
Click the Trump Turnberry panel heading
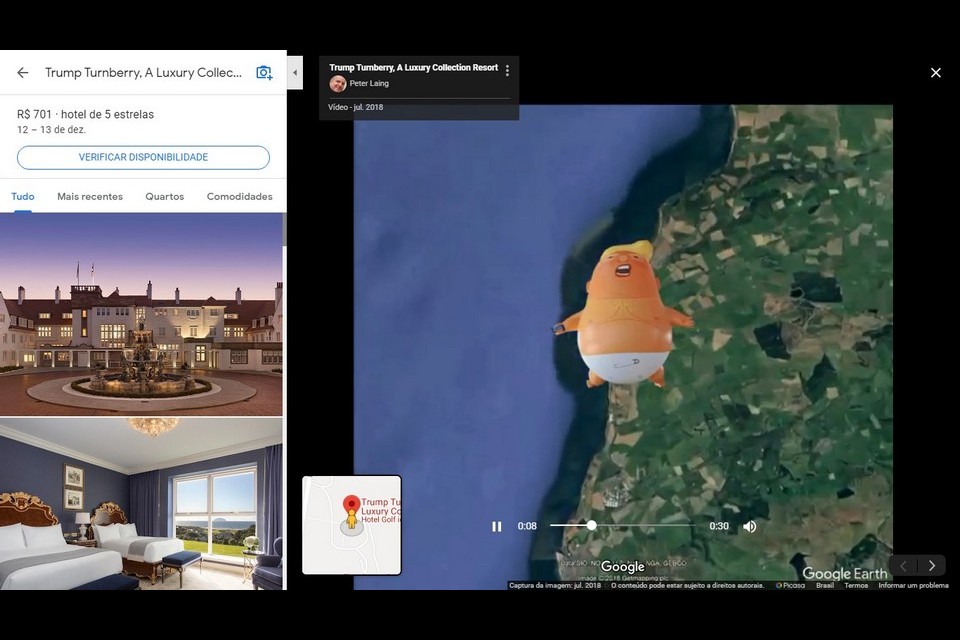point(143,73)
